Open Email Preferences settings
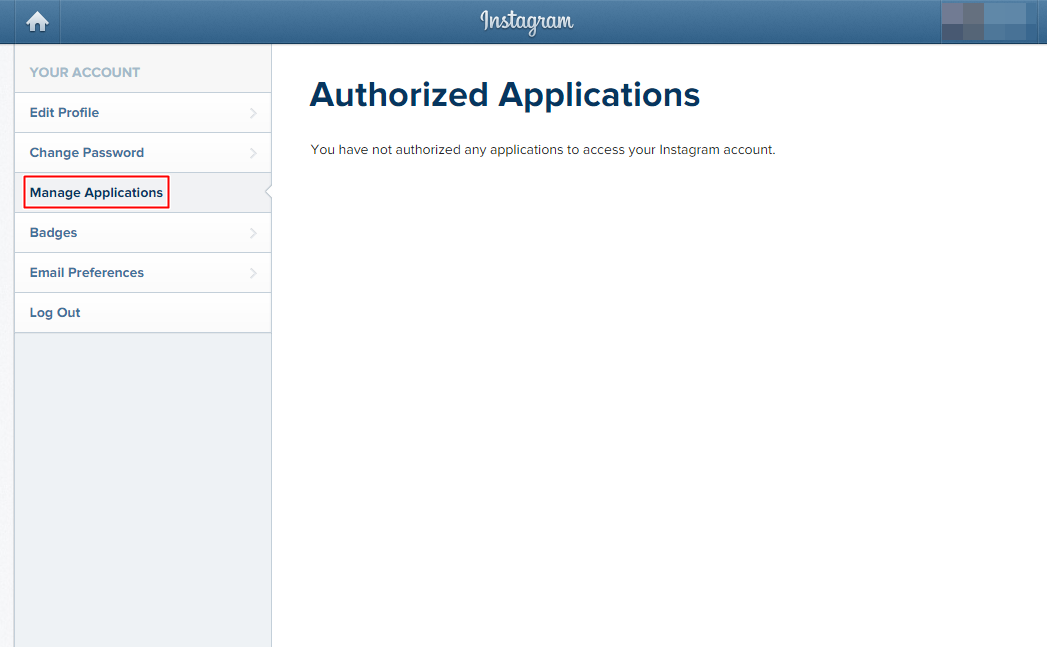This screenshot has width=1047, height=647. pyautogui.click(x=143, y=273)
